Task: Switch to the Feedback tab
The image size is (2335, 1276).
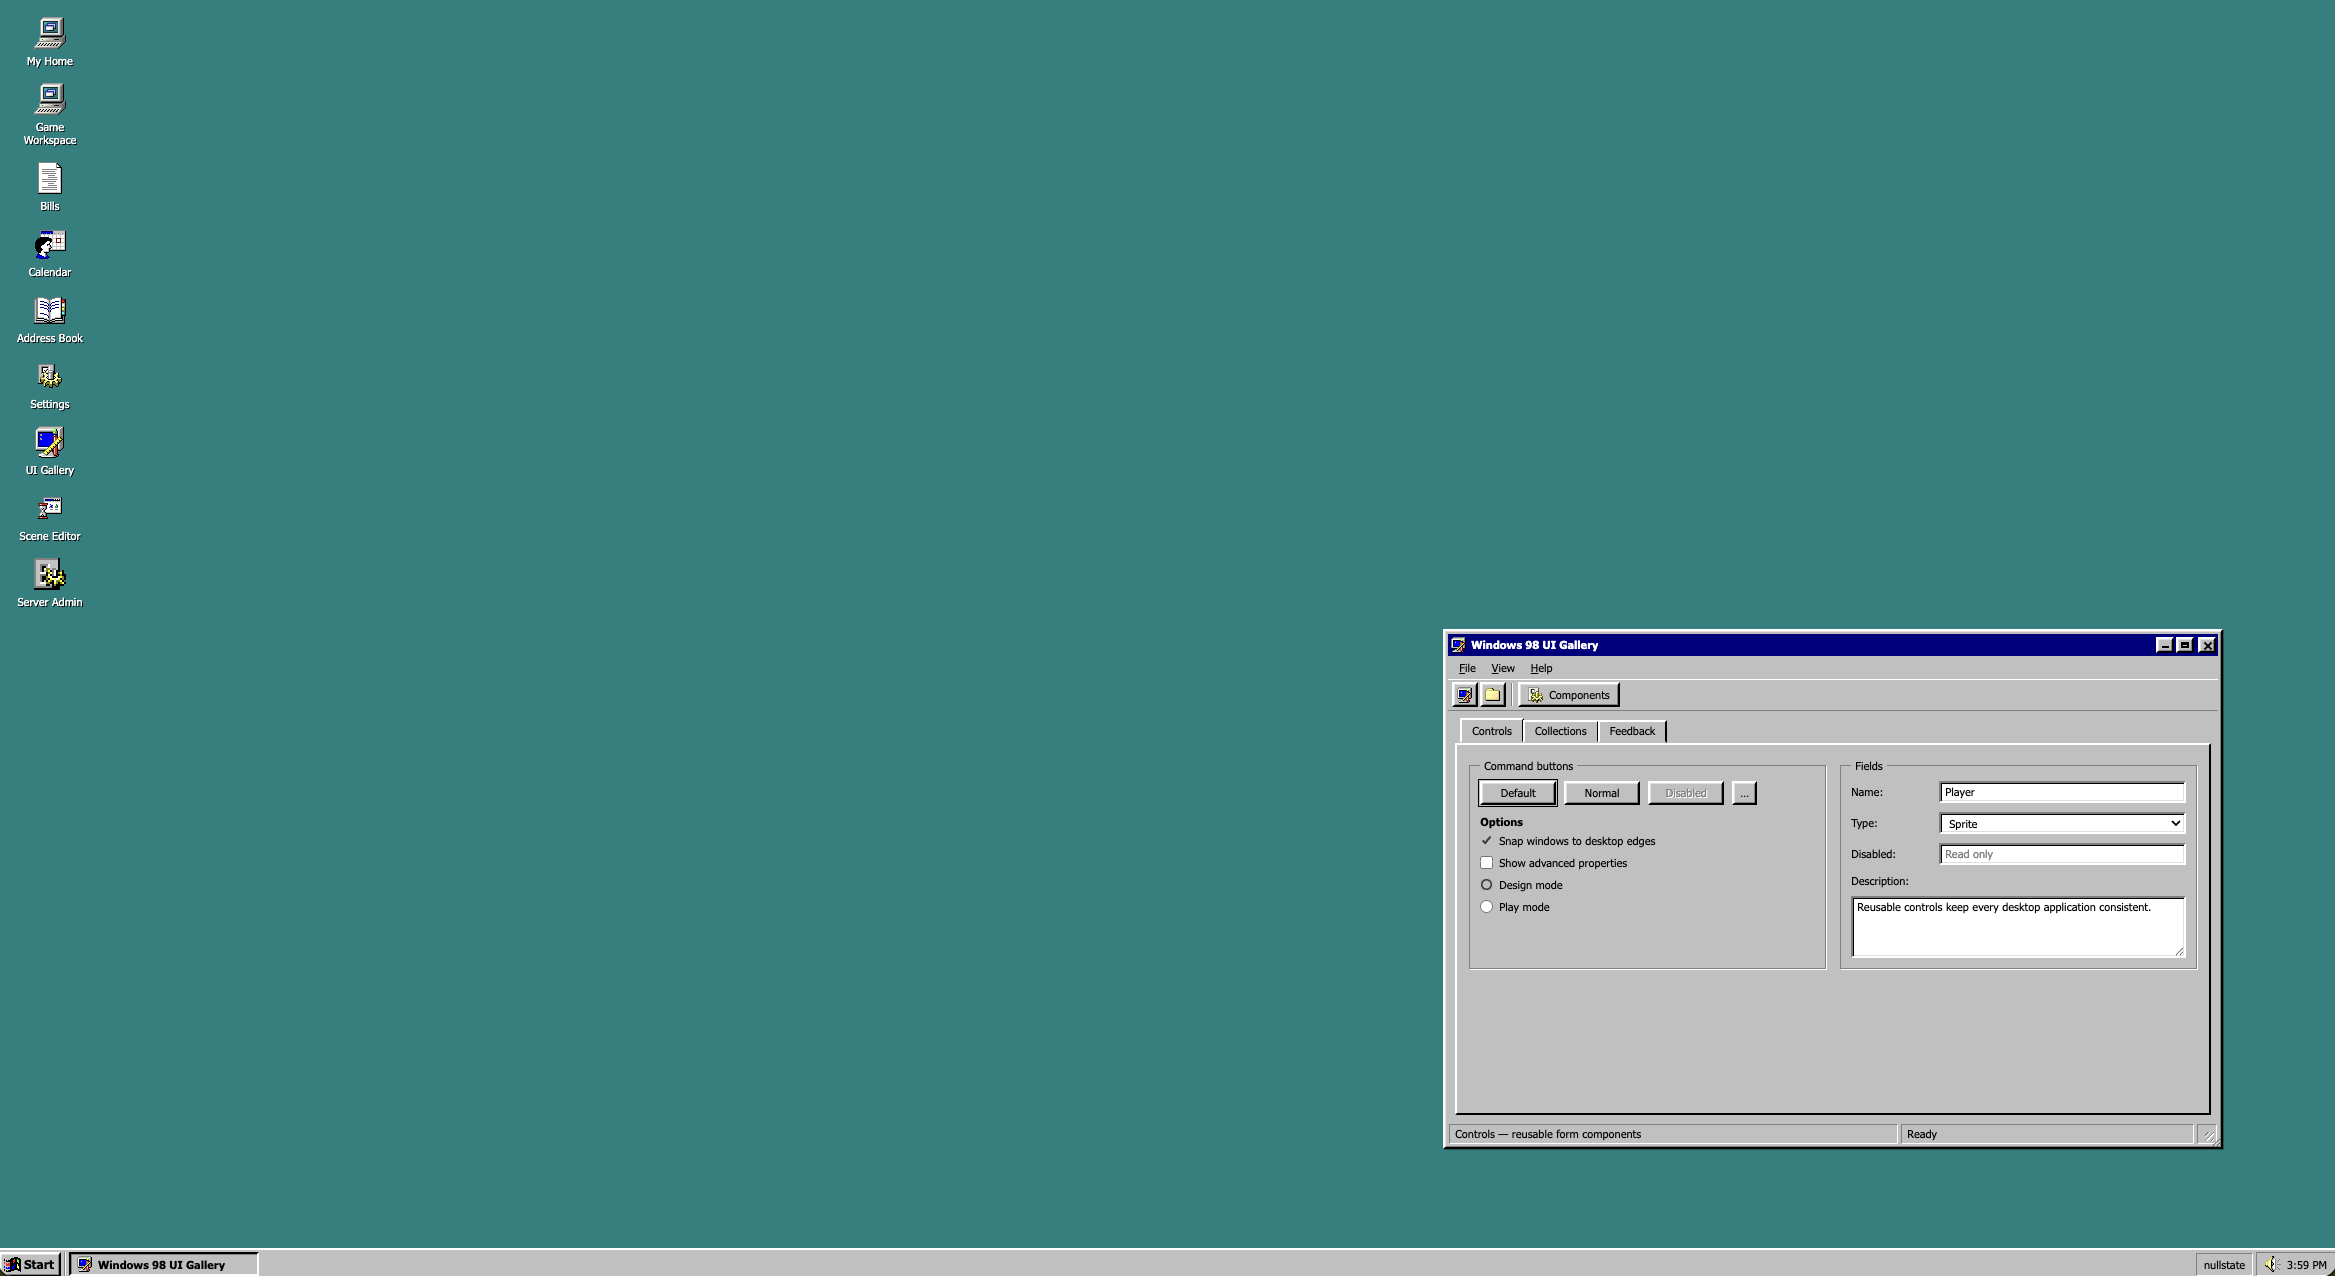Action: coord(1632,731)
